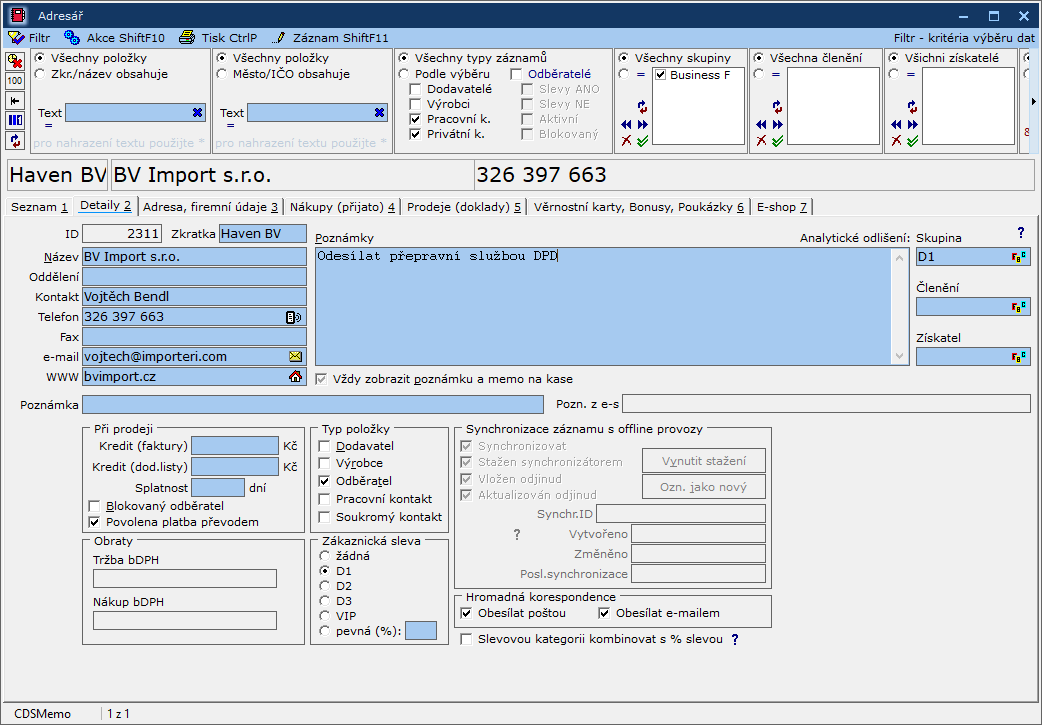The width and height of the screenshot is (1042, 725).
Task: Open the 'Nákupy (přijato) 4' tab
Action: coord(342,207)
